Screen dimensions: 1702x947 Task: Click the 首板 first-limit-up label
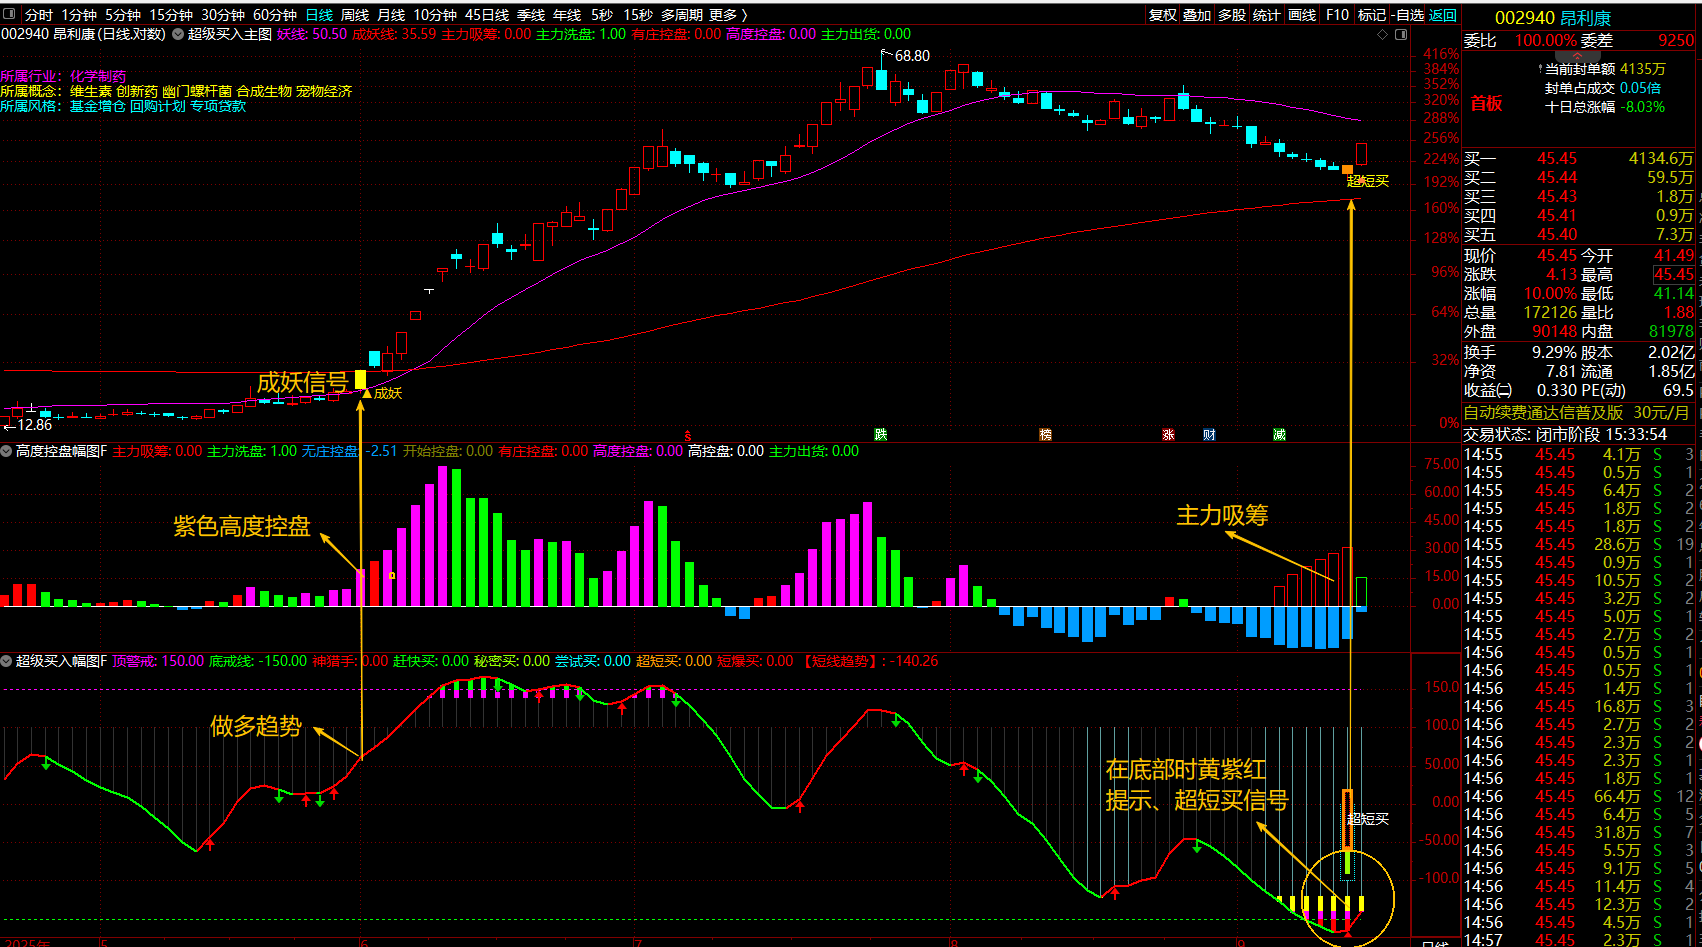[x=1486, y=104]
